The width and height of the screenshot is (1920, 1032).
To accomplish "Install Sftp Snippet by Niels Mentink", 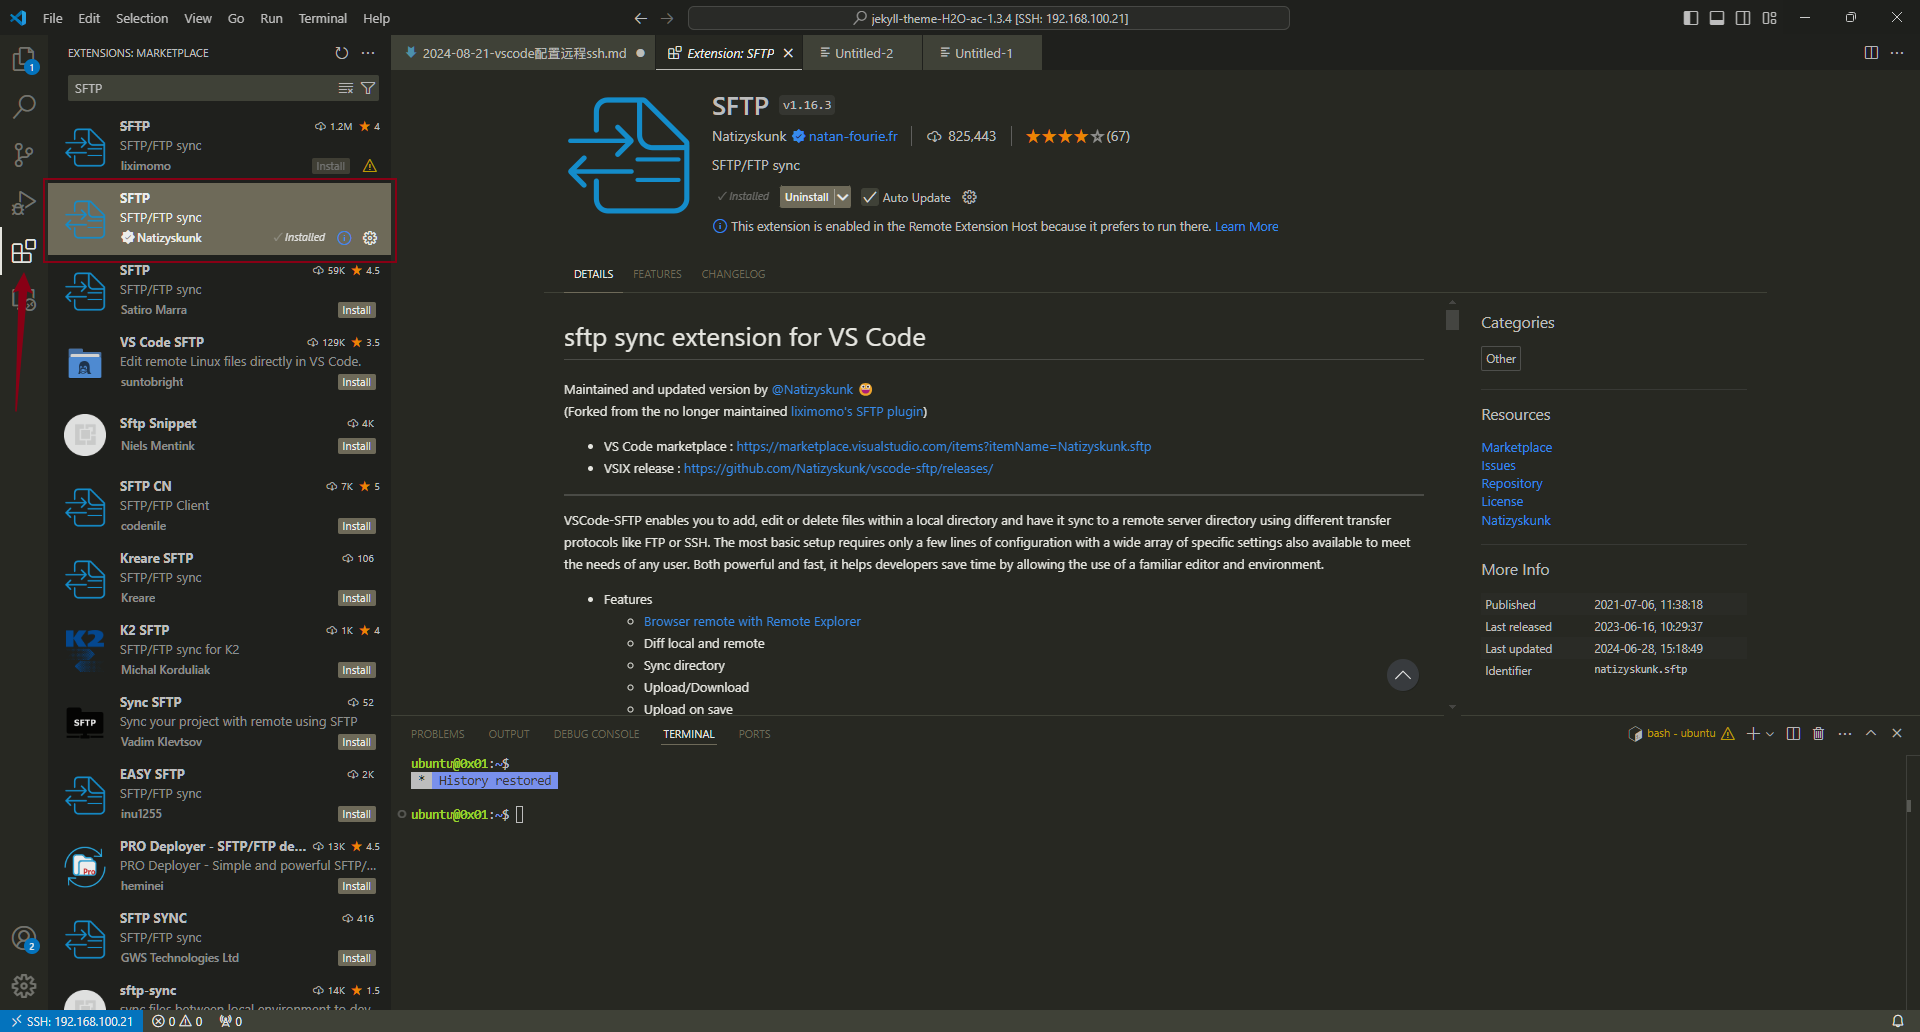I will tap(356, 446).
